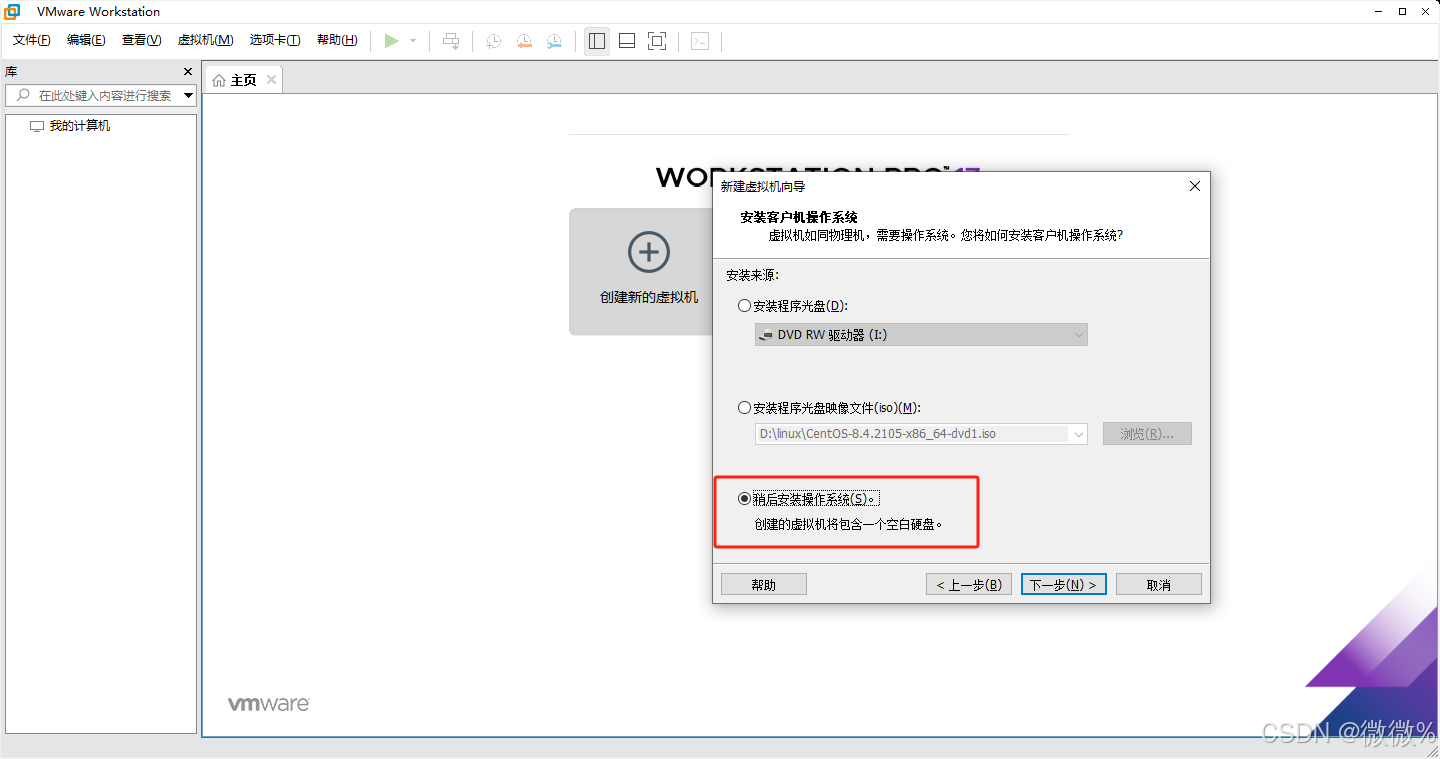Click the 安装客户机操作系统 heading

[x=799, y=217]
